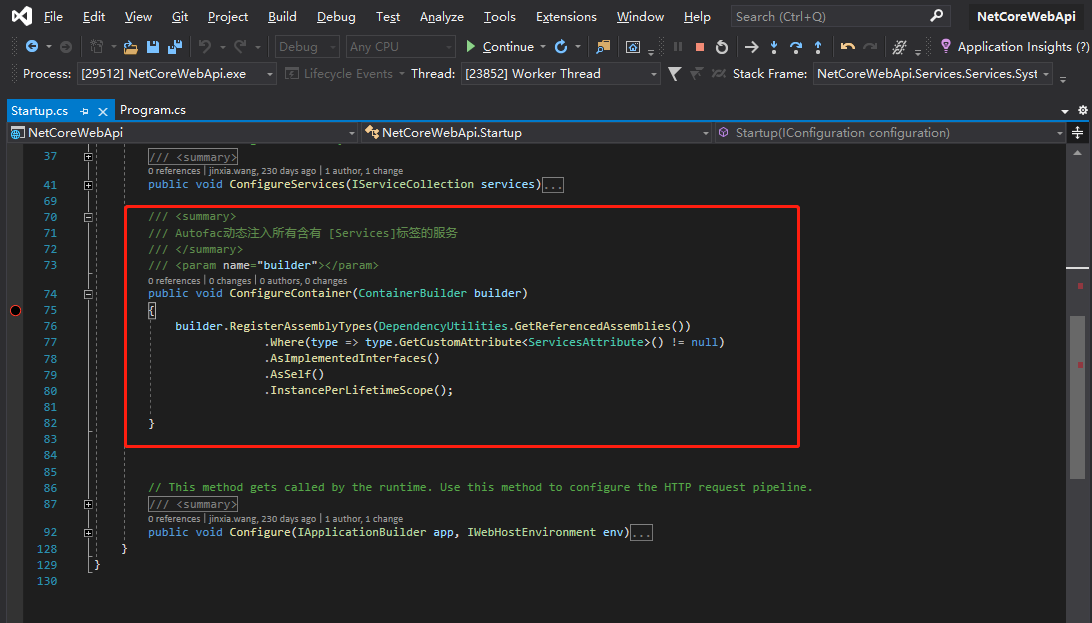
Task: Click the Show Next Statement arrow
Action: (752, 47)
